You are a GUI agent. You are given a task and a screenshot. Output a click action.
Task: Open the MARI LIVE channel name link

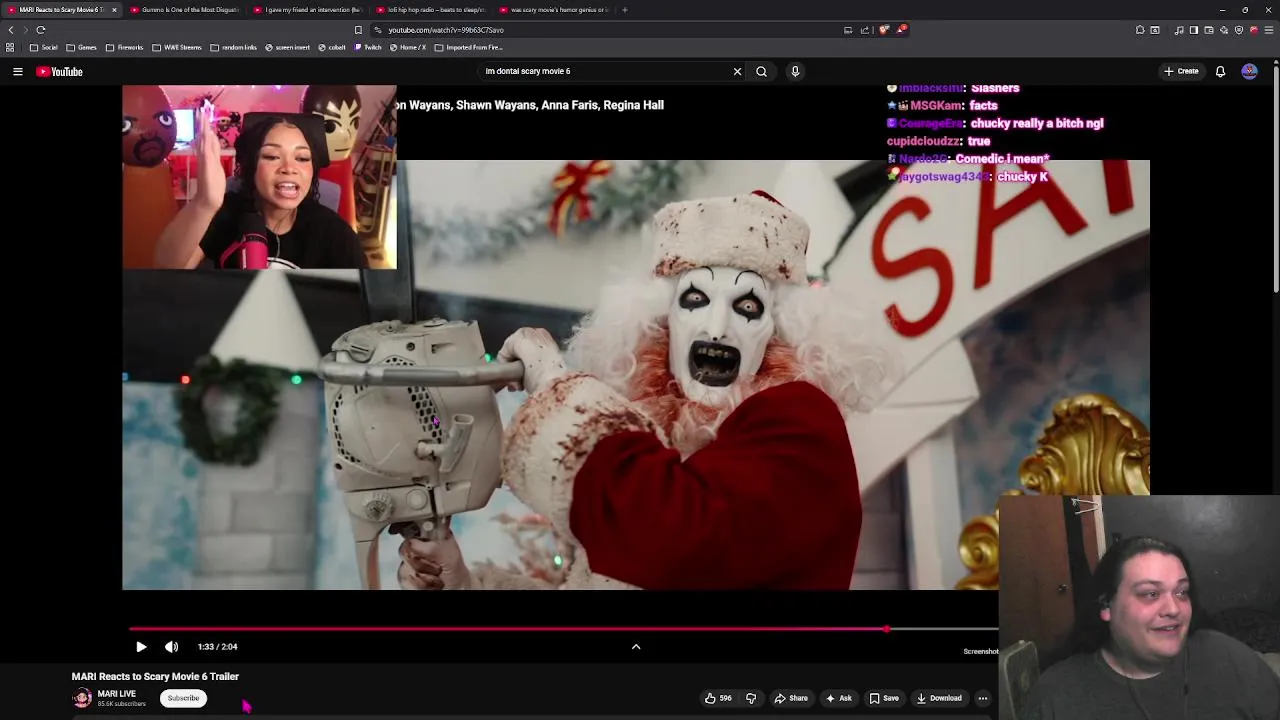point(116,694)
